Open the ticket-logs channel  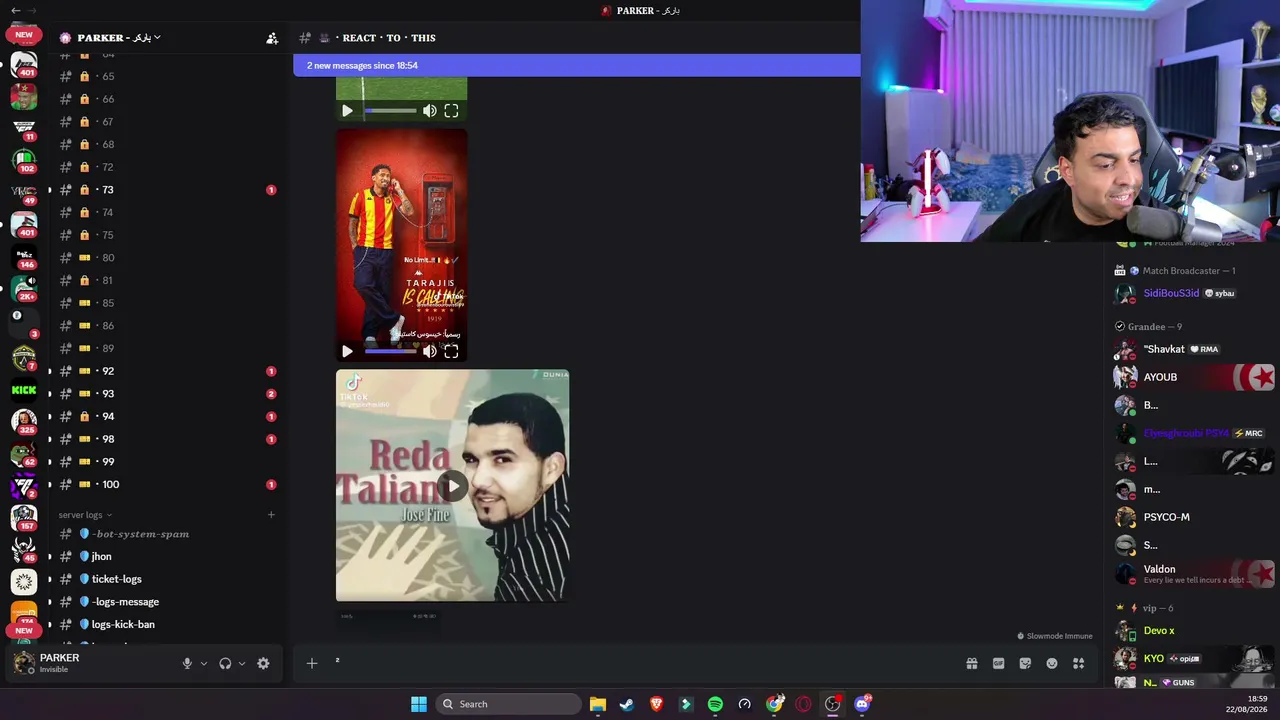(167, 579)
